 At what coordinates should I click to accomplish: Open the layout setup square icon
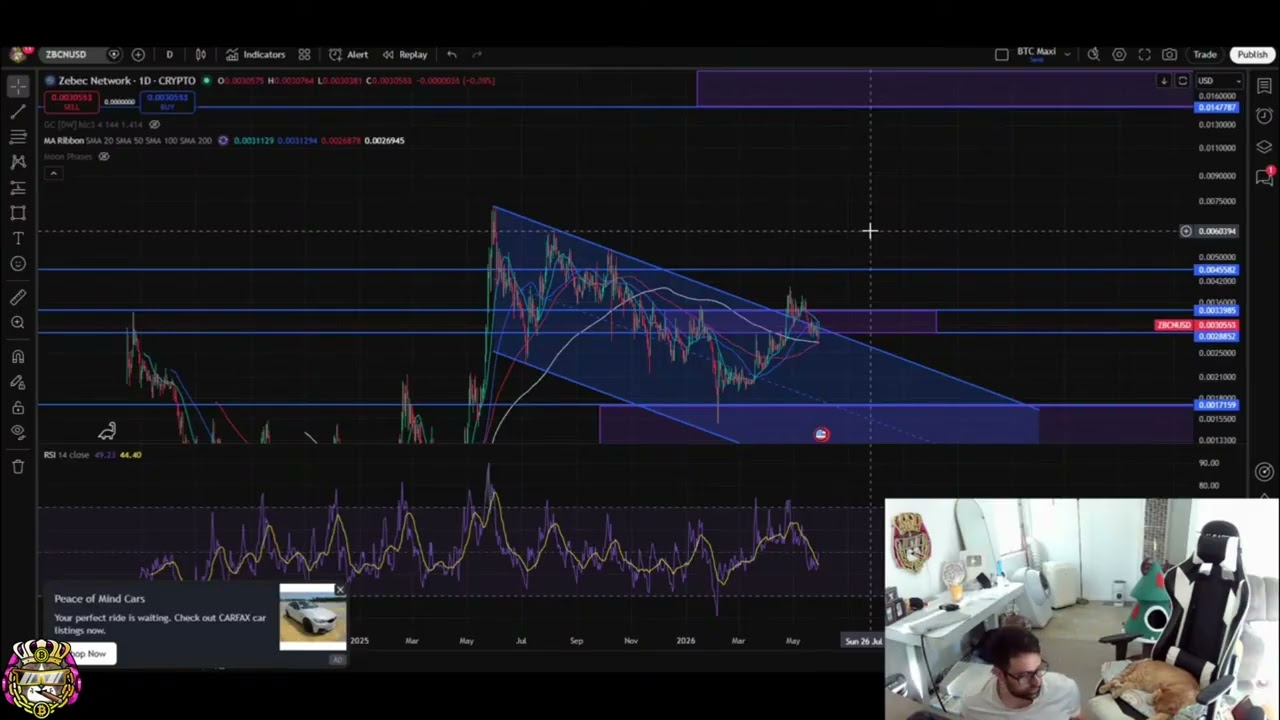point(1002,54)
